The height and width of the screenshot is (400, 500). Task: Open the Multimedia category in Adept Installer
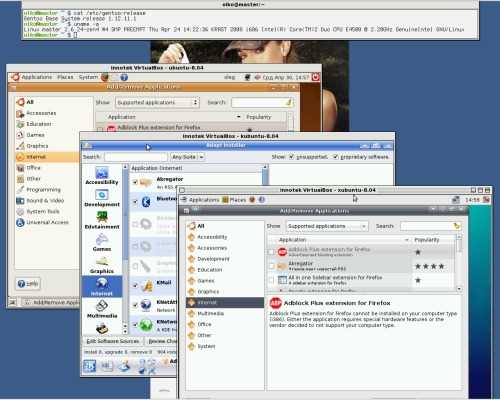[x=102, y=309]
